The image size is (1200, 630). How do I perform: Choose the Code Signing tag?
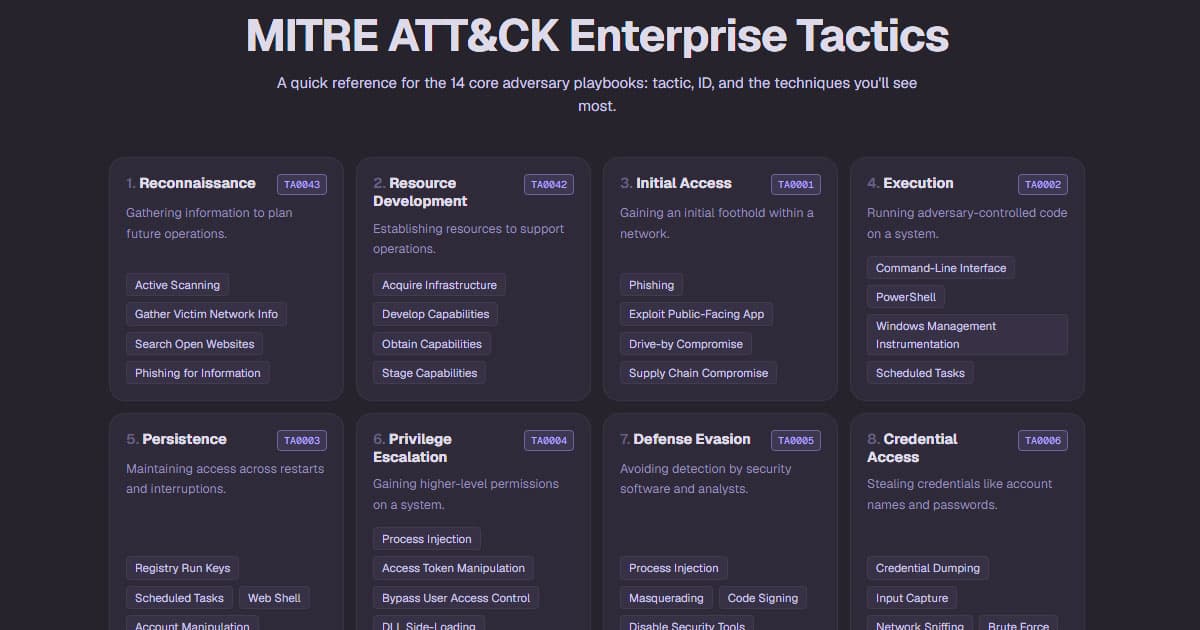point(763,598)
